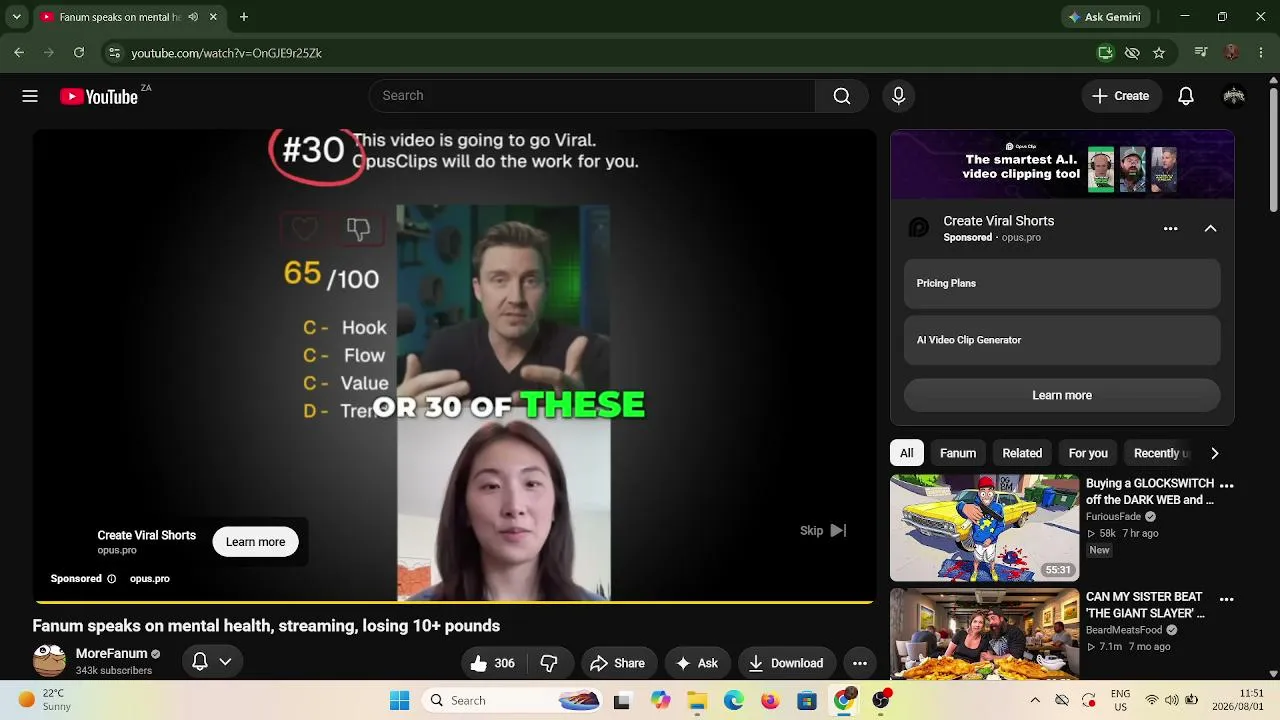Open Windows Start menu
1280x720 pixels.
tap(400, 701)
